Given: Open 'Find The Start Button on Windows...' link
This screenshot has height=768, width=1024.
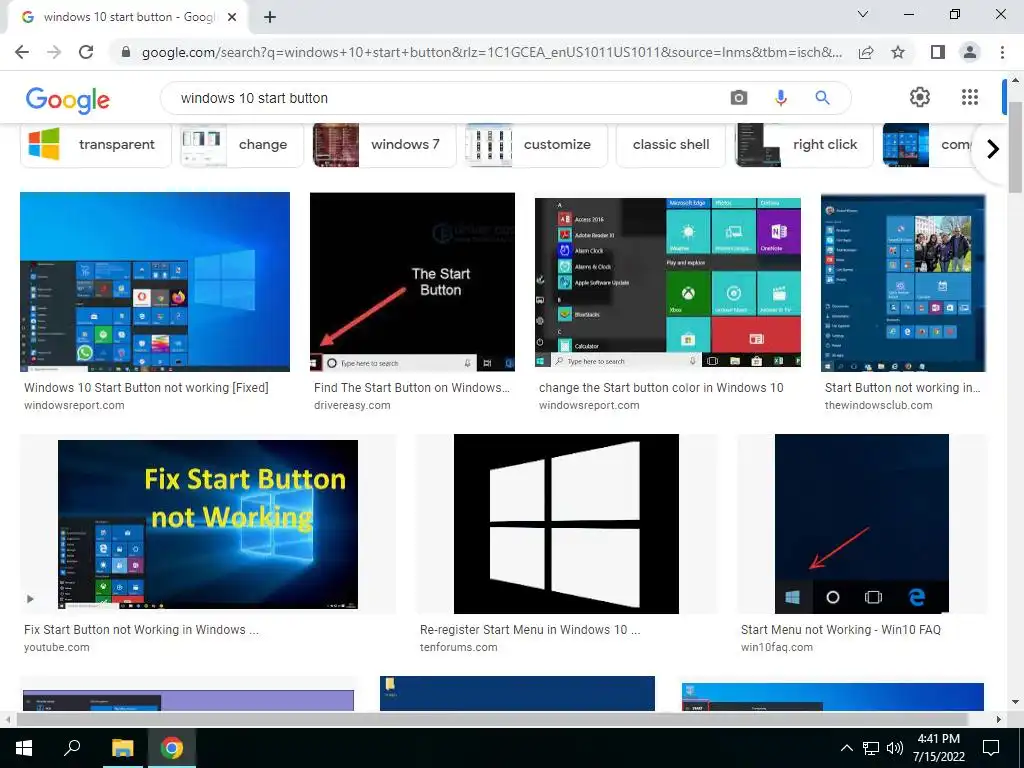Looking at the screenshot, I should coord(411,387).
